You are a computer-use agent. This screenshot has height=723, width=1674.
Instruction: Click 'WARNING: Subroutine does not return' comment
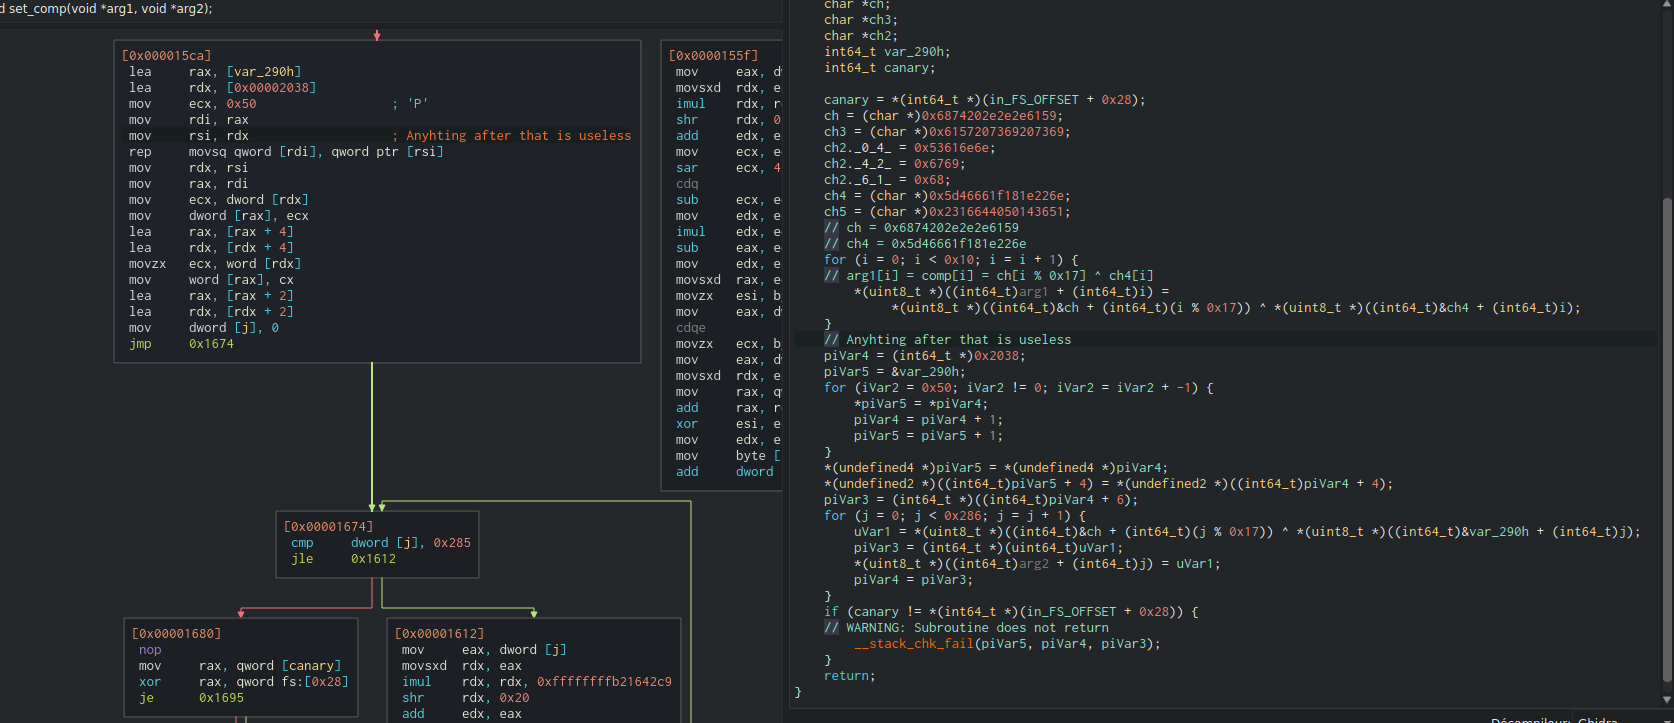pos(966,628)
